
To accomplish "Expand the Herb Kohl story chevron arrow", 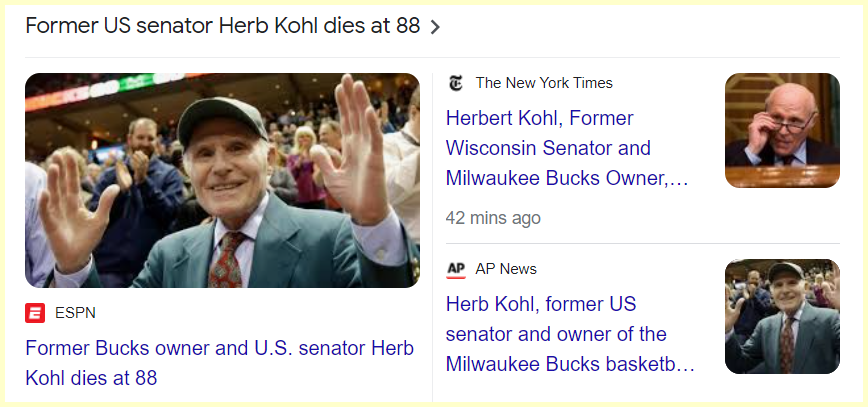I will [x=435, y=28].
